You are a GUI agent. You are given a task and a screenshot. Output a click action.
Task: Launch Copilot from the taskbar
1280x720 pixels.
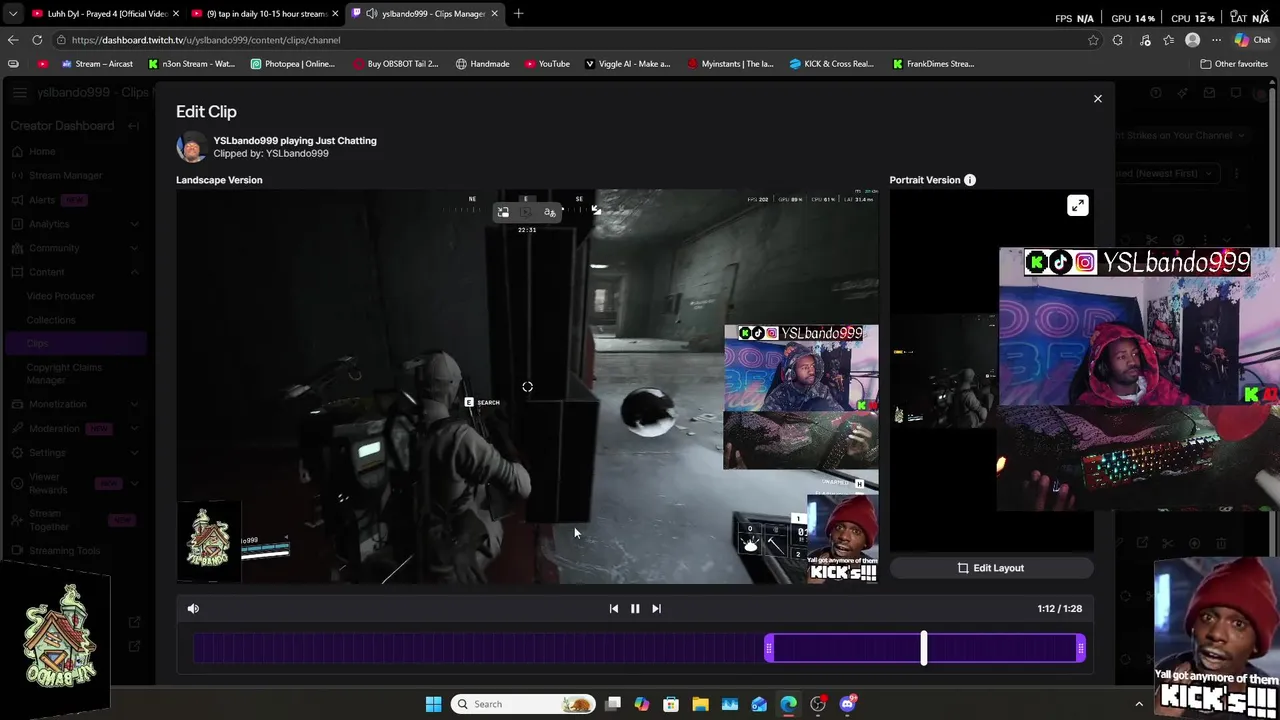coord(642,704)
